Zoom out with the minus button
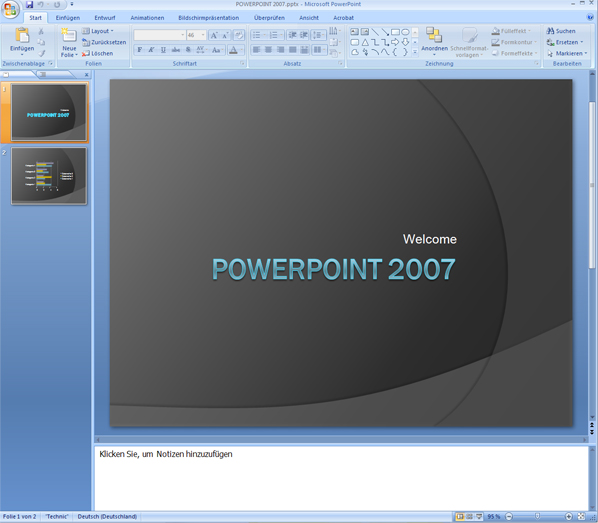The height and width of the screenshot is (523, 598). tap(509, 517)
